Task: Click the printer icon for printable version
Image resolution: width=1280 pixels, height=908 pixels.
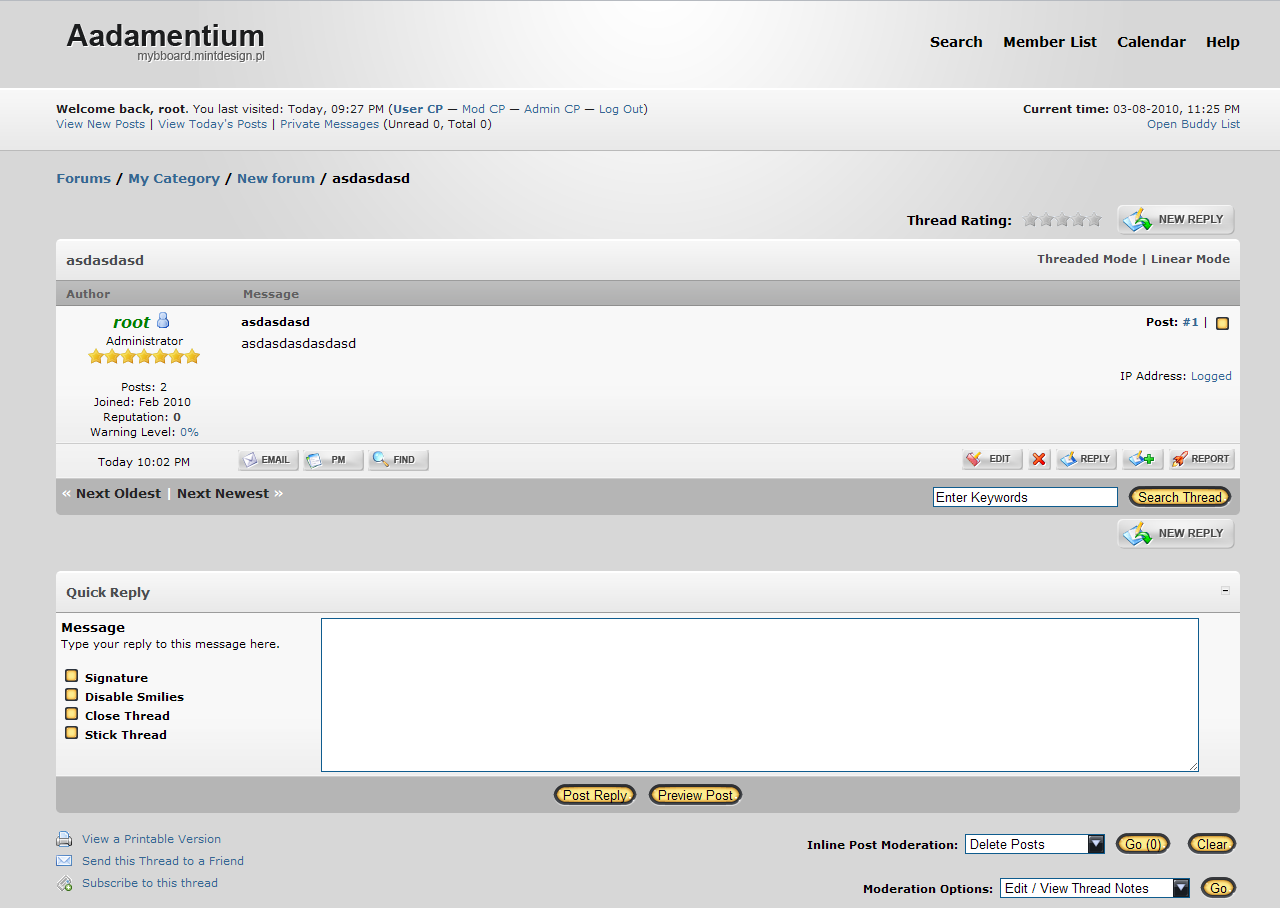Action: pos(64,839)
